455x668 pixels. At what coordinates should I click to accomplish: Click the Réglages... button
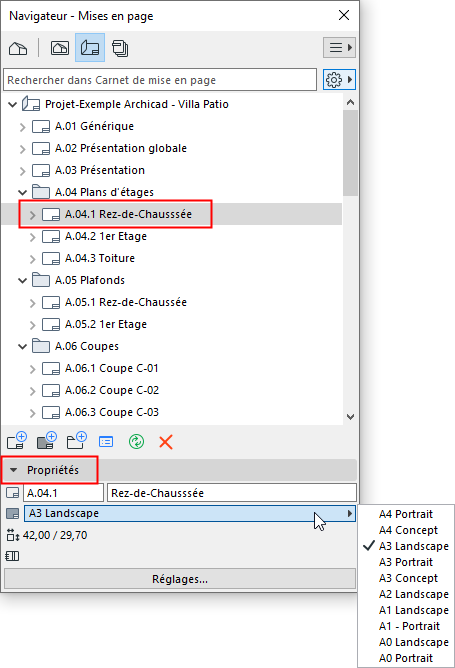pyautogui.click(x=180, y=579)
